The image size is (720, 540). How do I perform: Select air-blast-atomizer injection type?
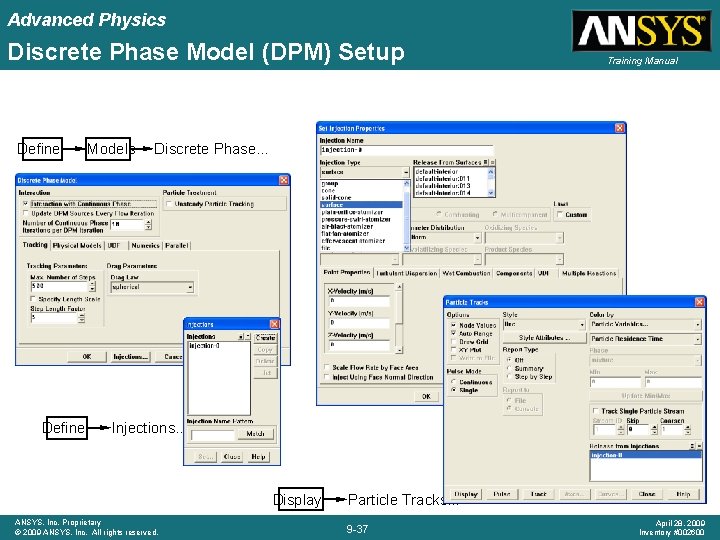(361, 226)
